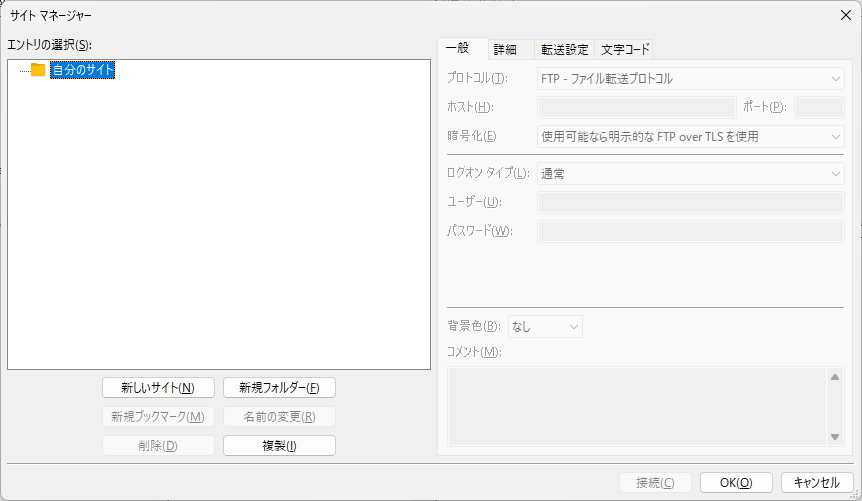Open the プロトコル dropdown
Image resolution: width=862 pixels, height=501 pixels.
[690, 79]
